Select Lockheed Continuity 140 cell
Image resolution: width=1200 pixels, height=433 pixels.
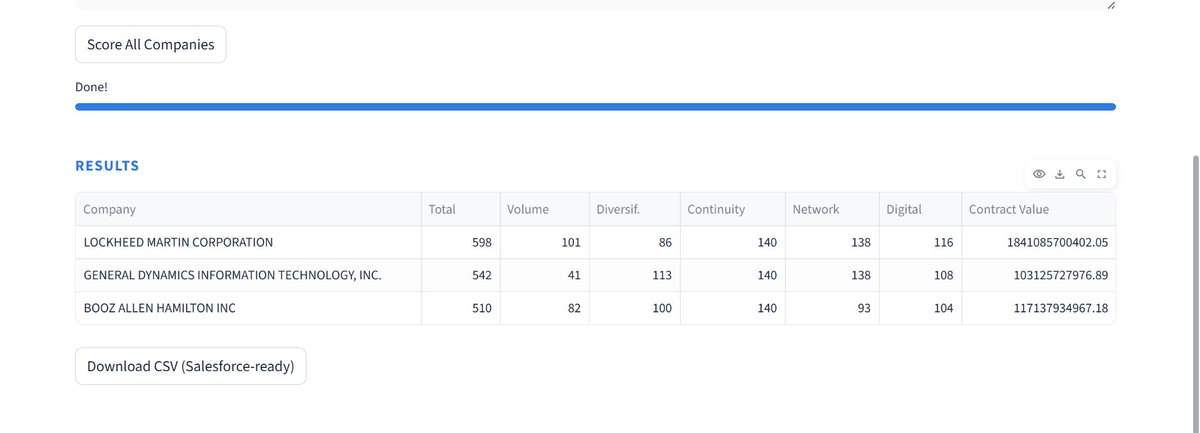click(732, 242)
